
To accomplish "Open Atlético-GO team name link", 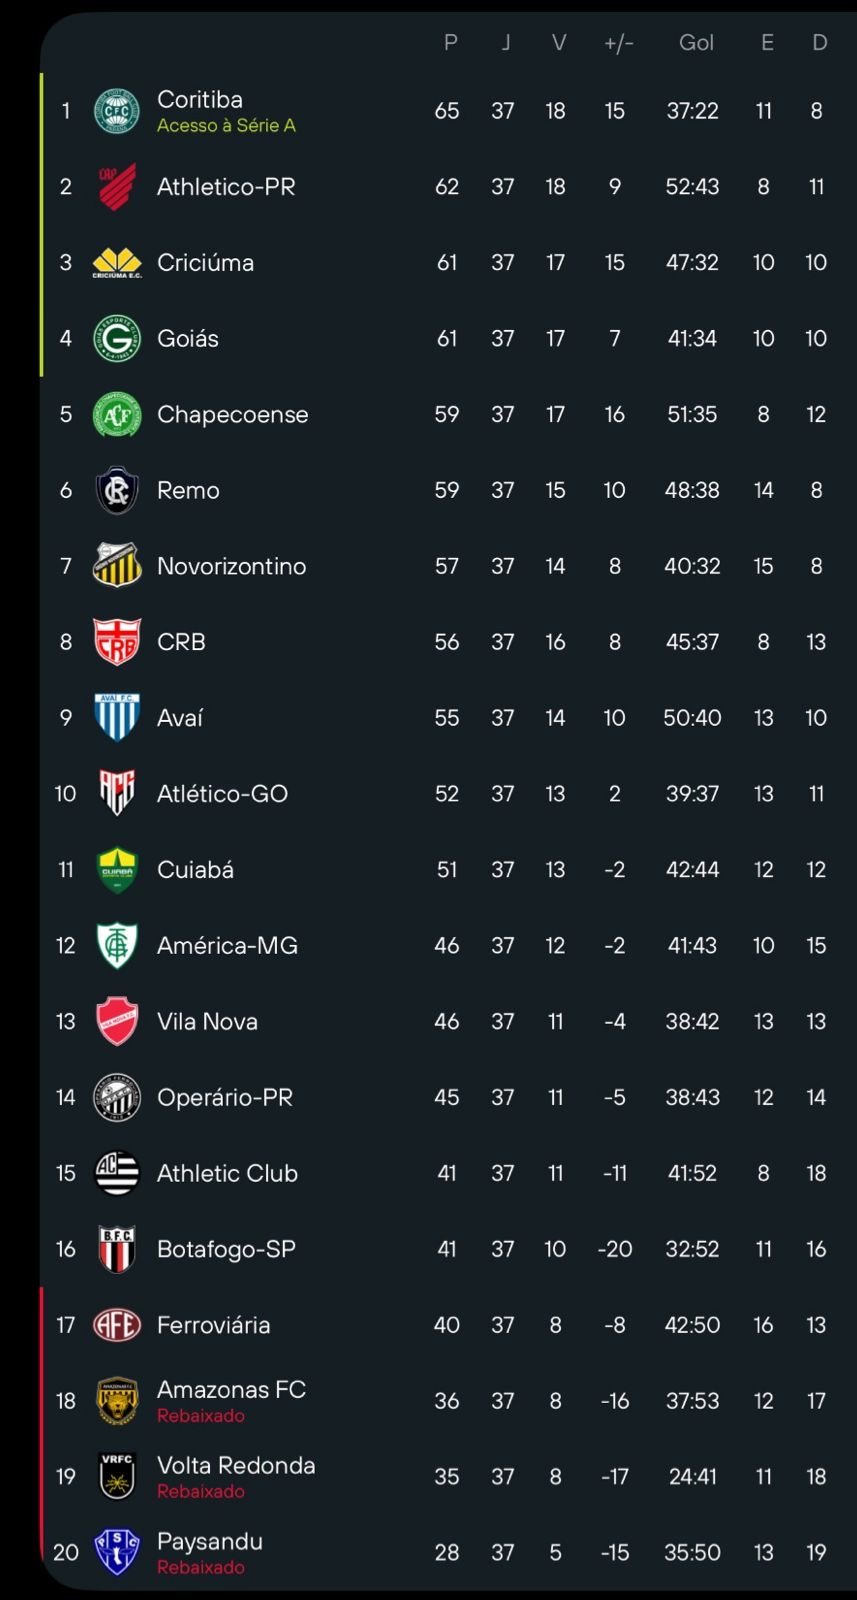I will pos(222,794).
